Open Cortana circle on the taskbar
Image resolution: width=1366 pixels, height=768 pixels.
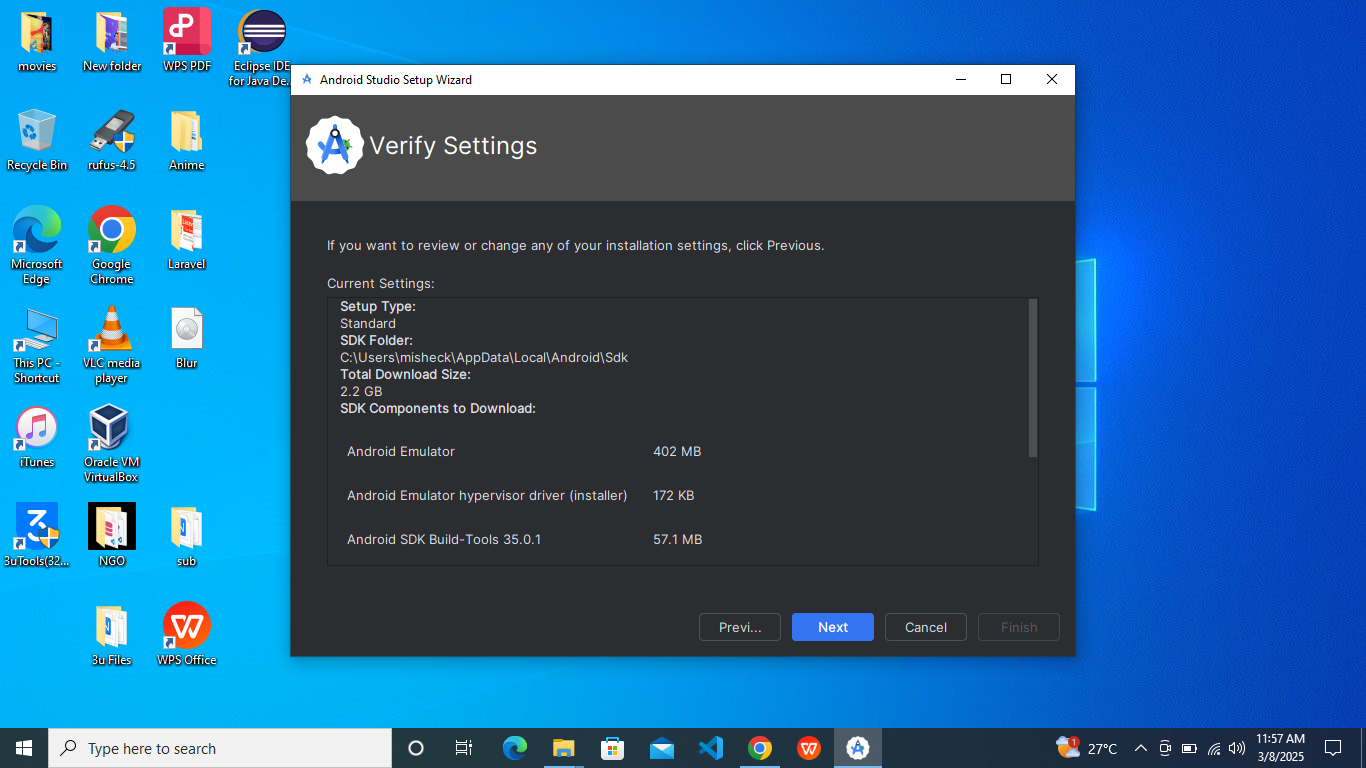coord(416,748)
